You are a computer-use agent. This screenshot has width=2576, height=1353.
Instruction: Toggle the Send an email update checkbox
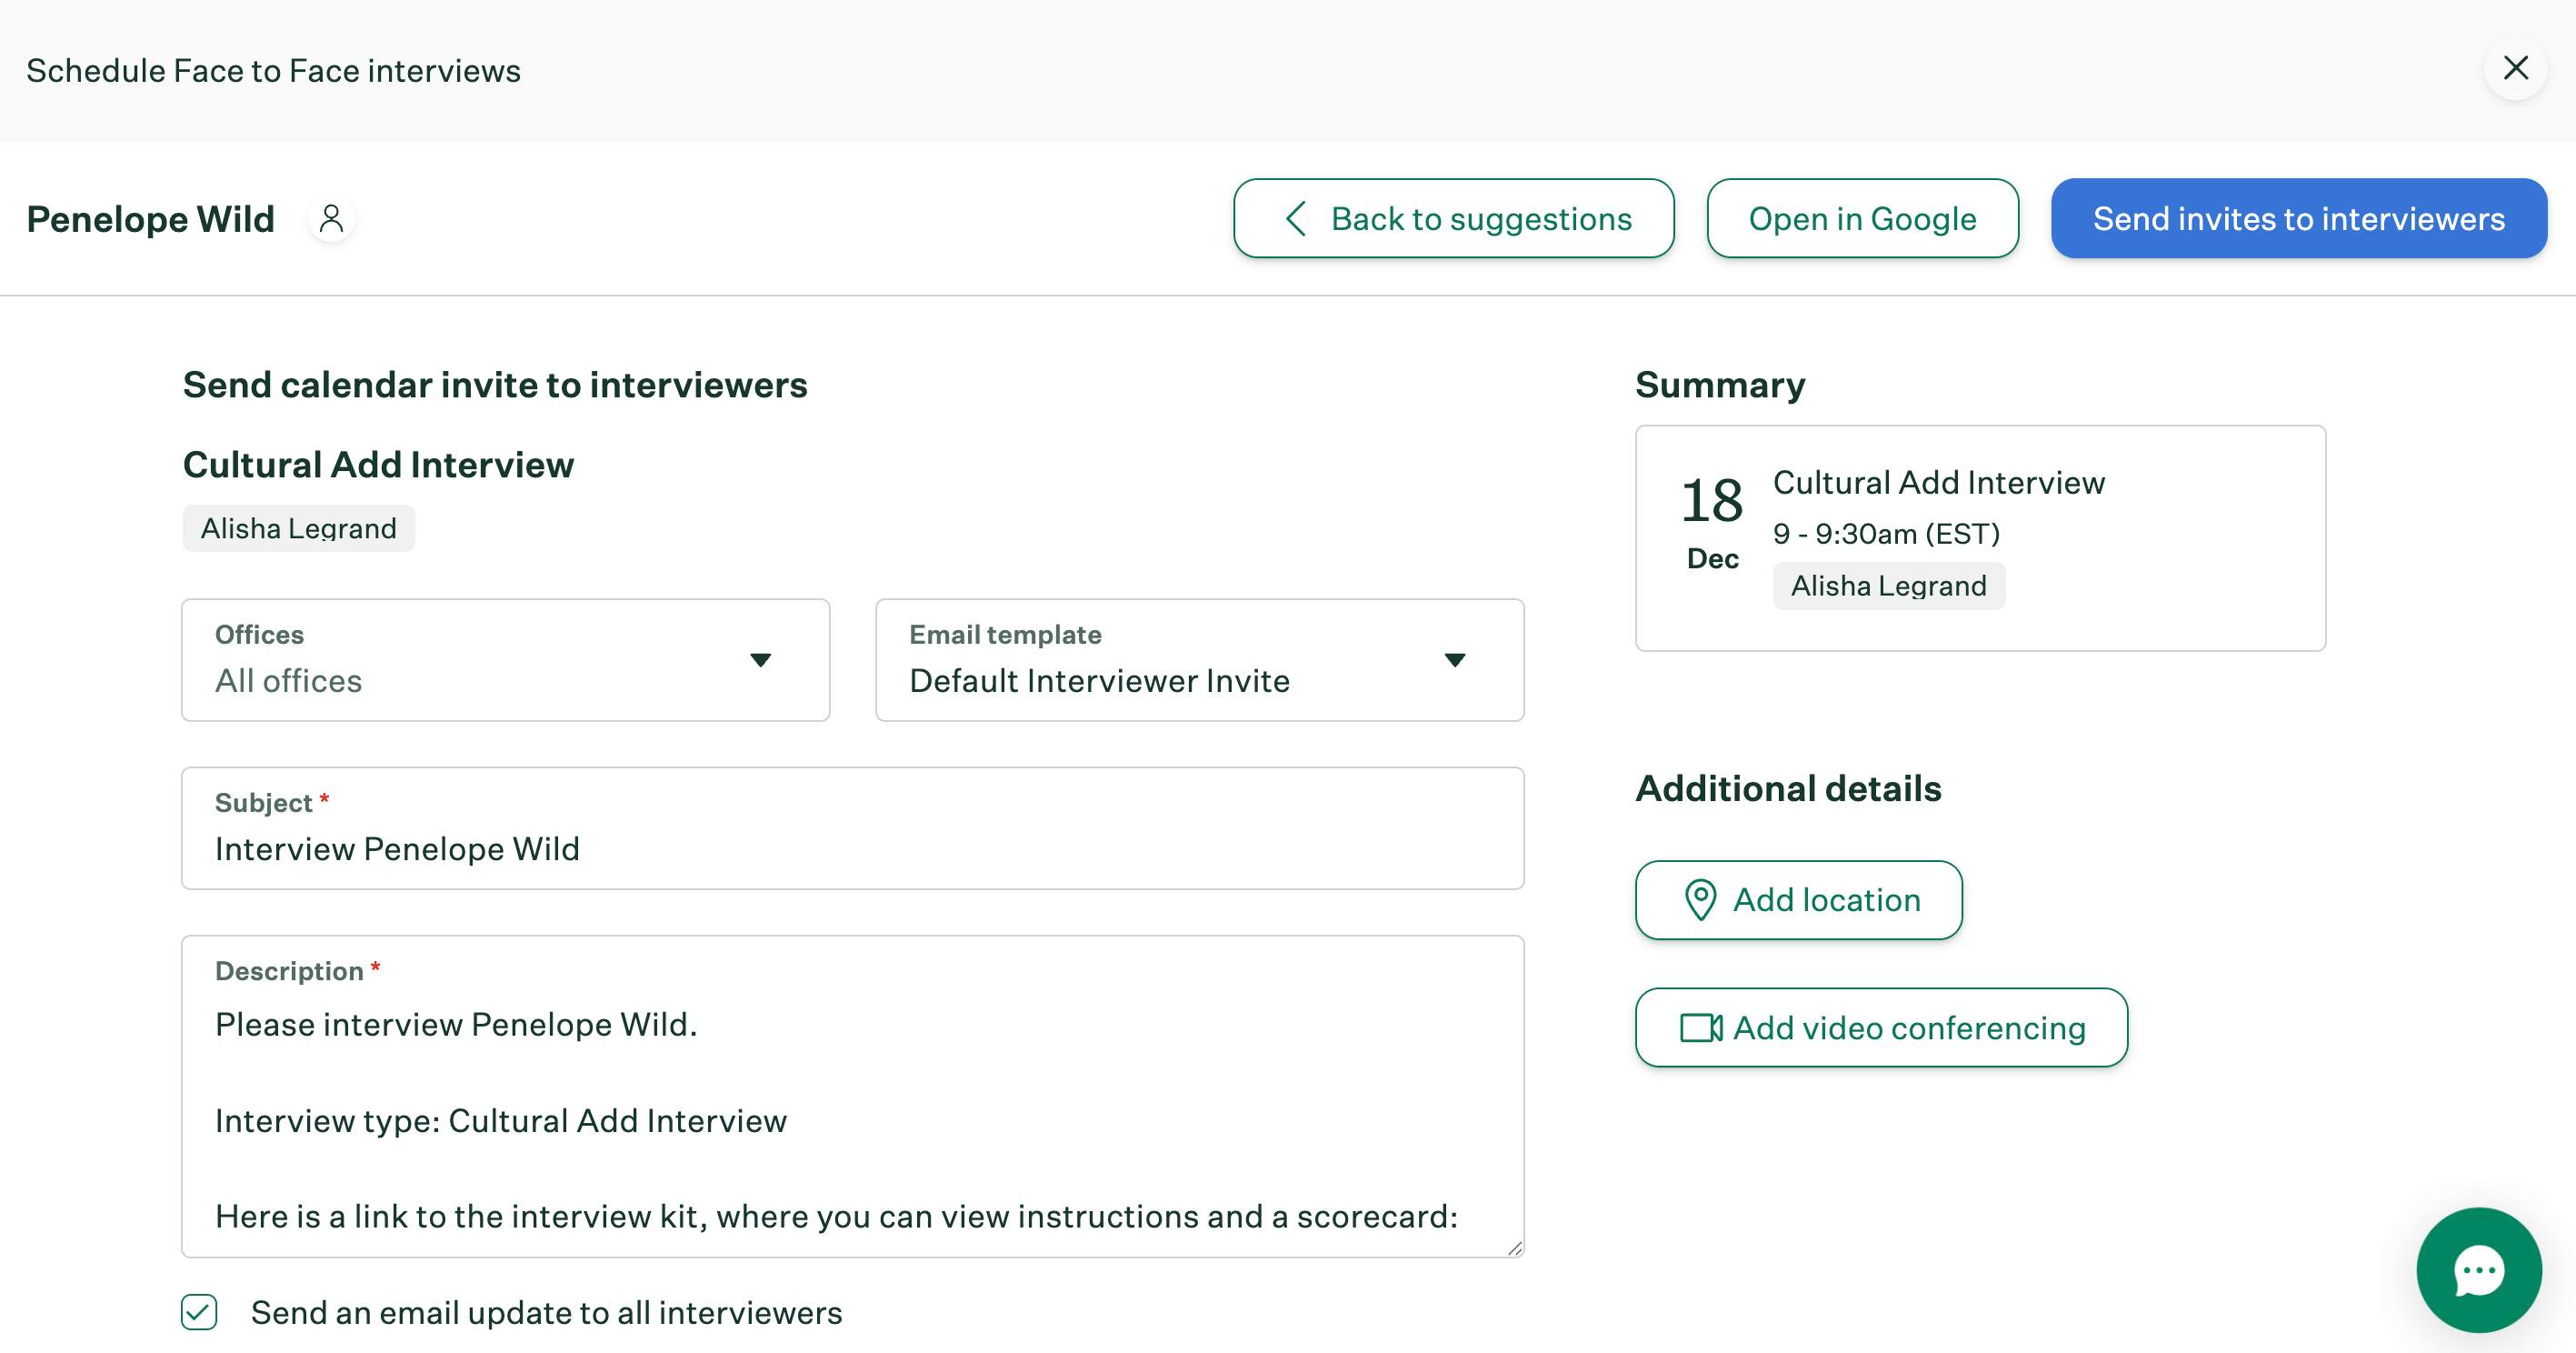(x=198, y=1313)
